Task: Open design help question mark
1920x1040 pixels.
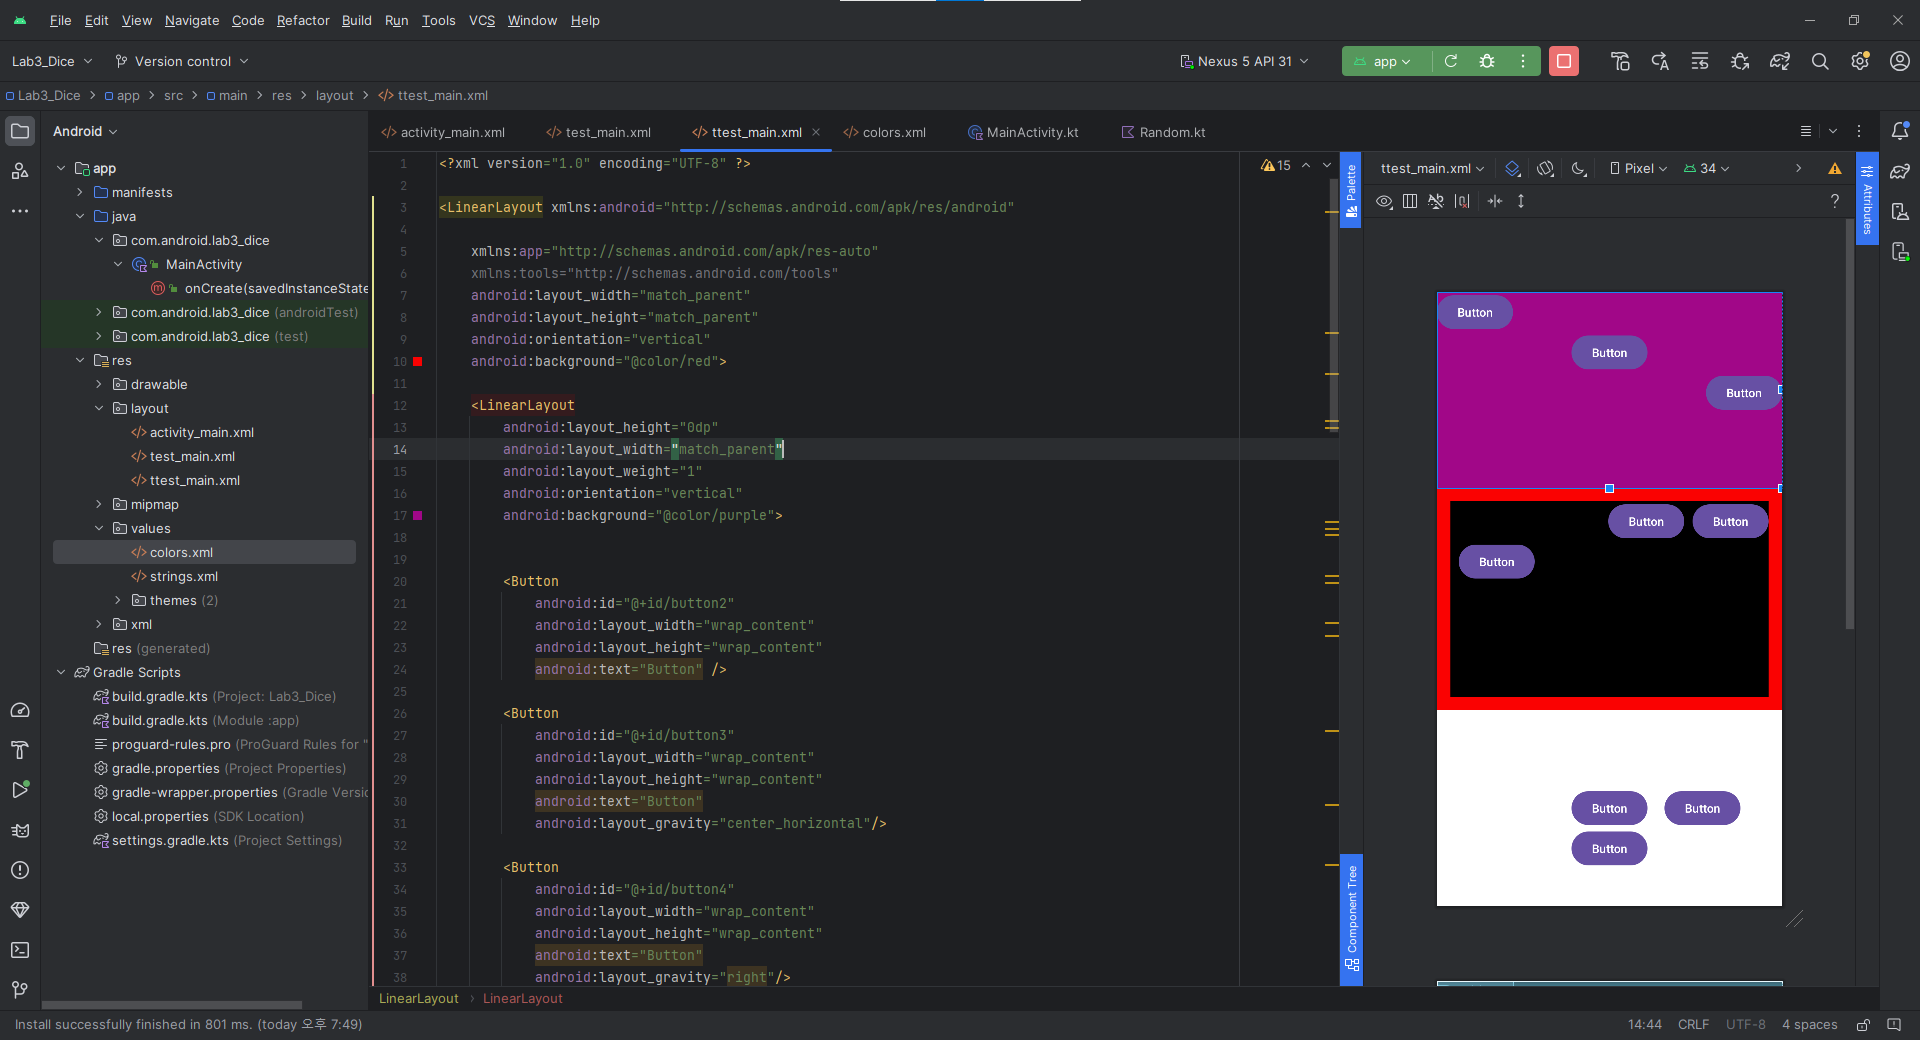Action: (1834, 201)
